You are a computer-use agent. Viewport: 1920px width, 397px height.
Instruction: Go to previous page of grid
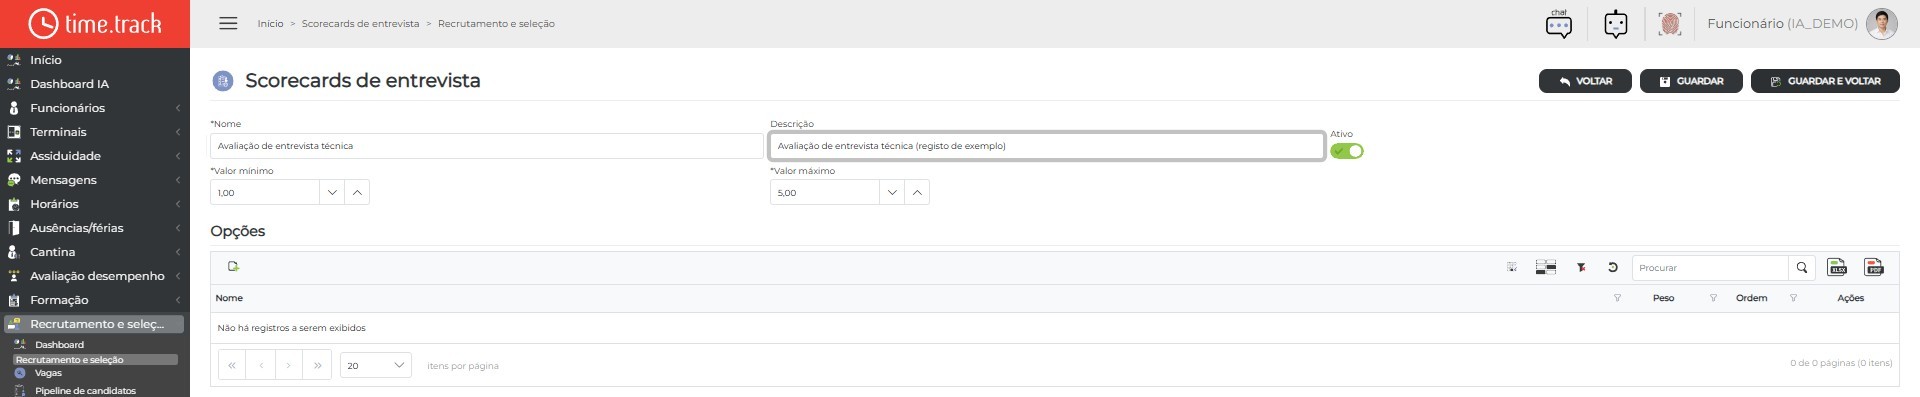(x=261, y=365)
